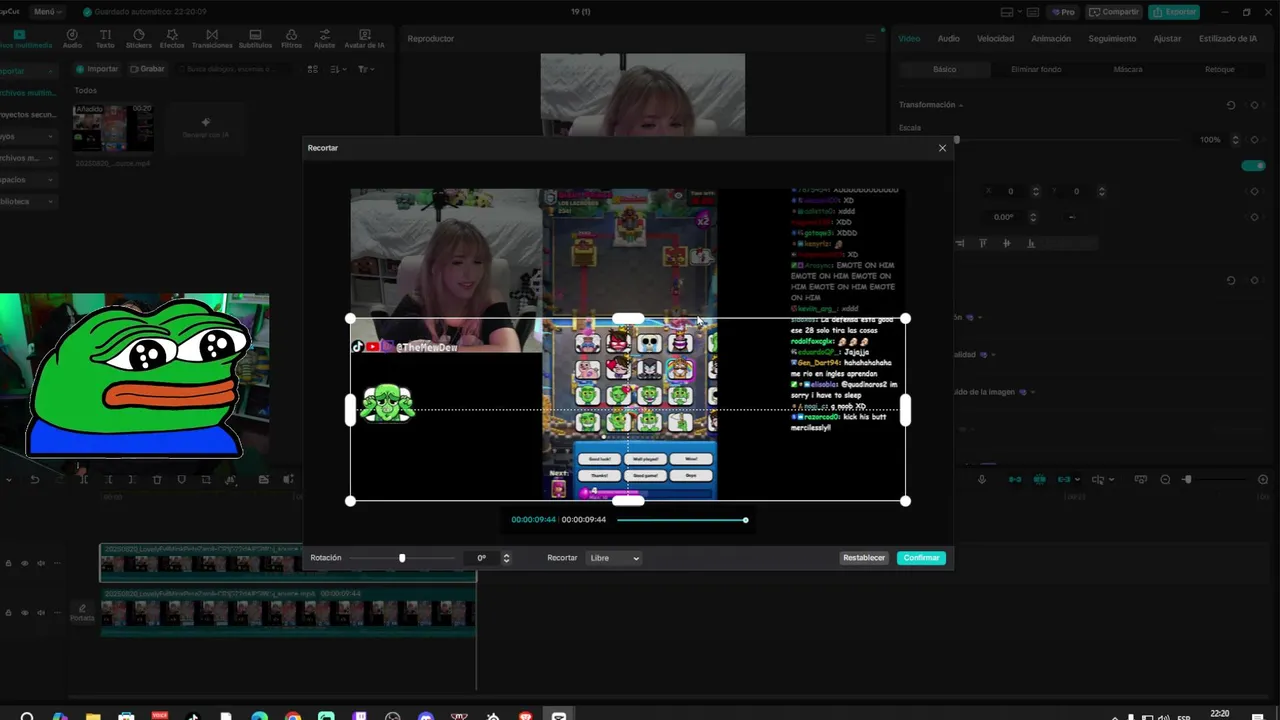Collapse the Transformación section
Screen dimensions: 1280x720
[961, 105]
